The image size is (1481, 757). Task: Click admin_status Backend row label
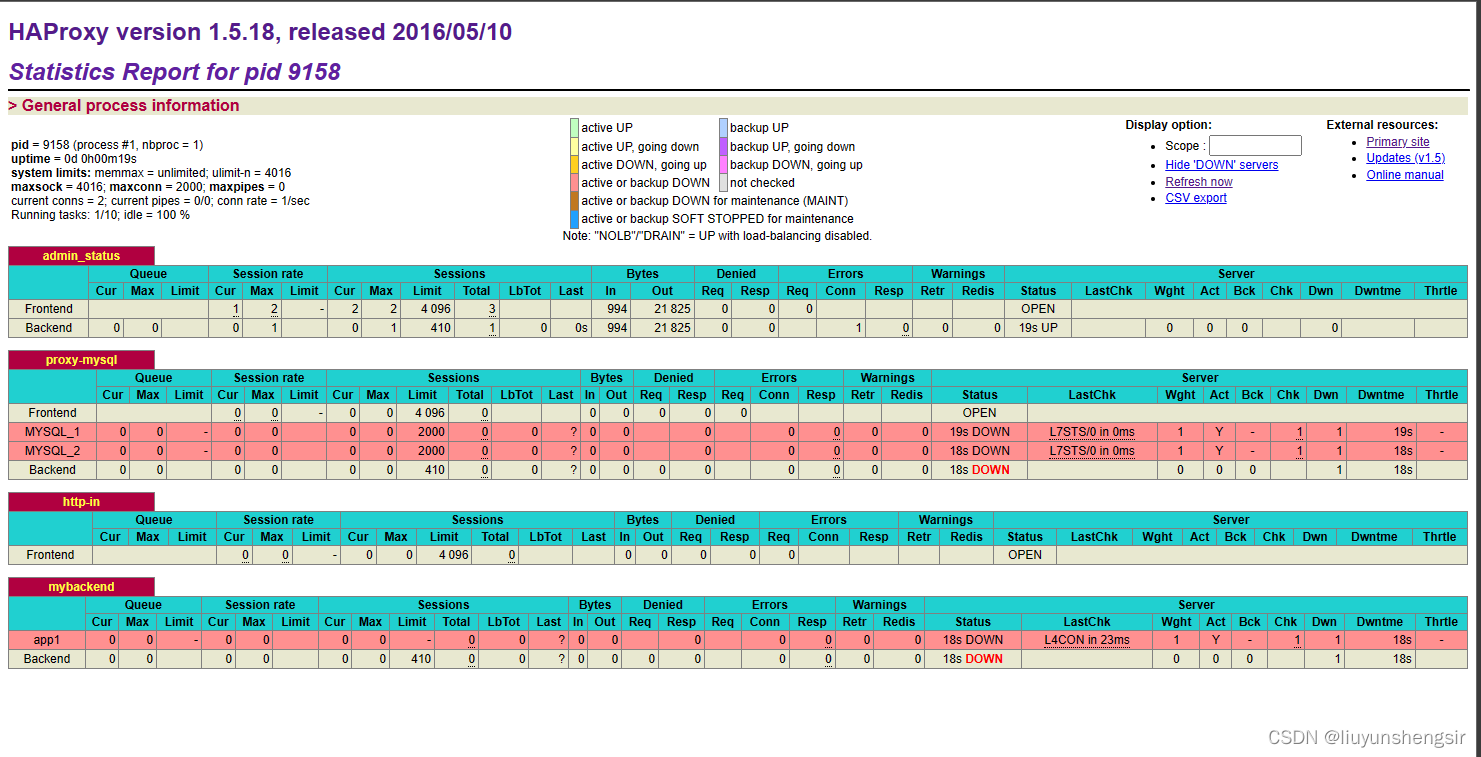point(48,328)
